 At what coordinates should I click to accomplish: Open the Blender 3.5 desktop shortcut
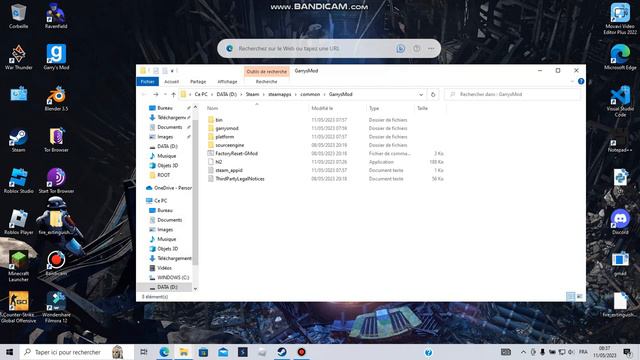pyautogui.click(x=56, y=98)
